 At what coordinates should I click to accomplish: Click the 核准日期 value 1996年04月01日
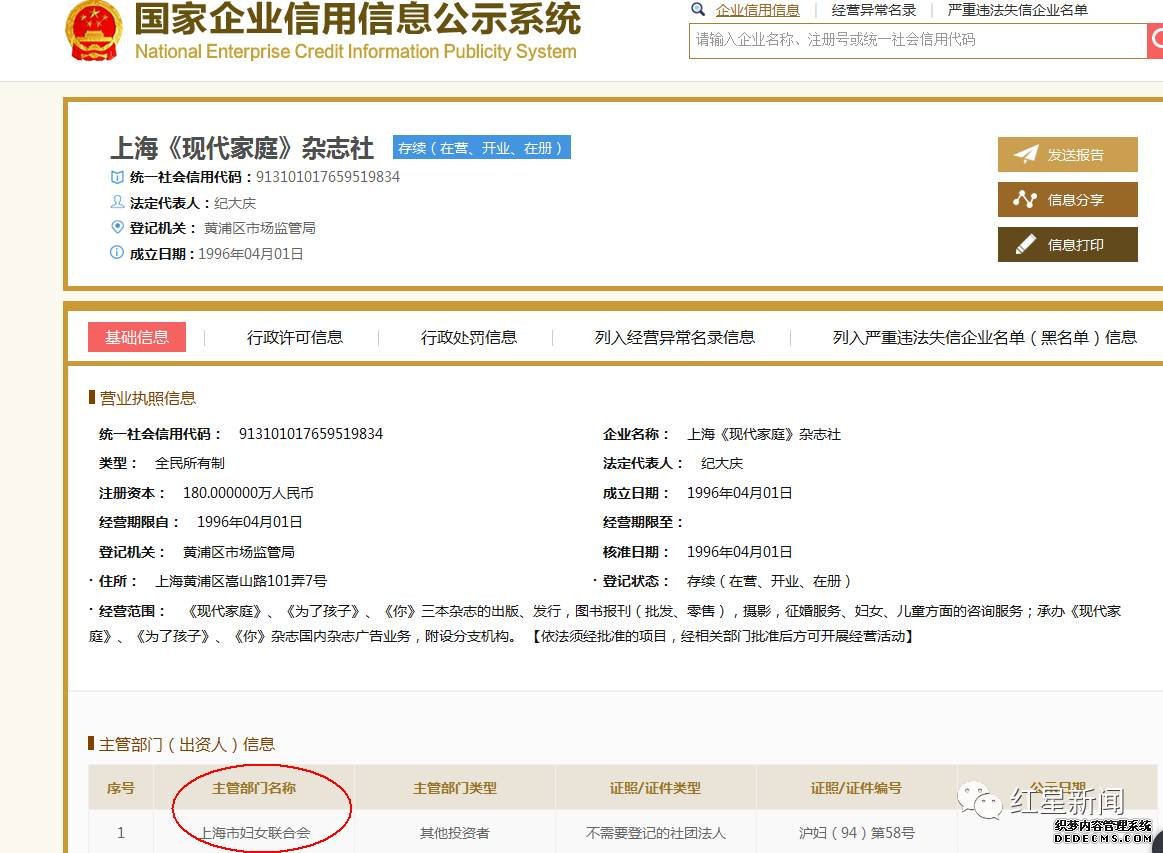(x=739, y=552)
